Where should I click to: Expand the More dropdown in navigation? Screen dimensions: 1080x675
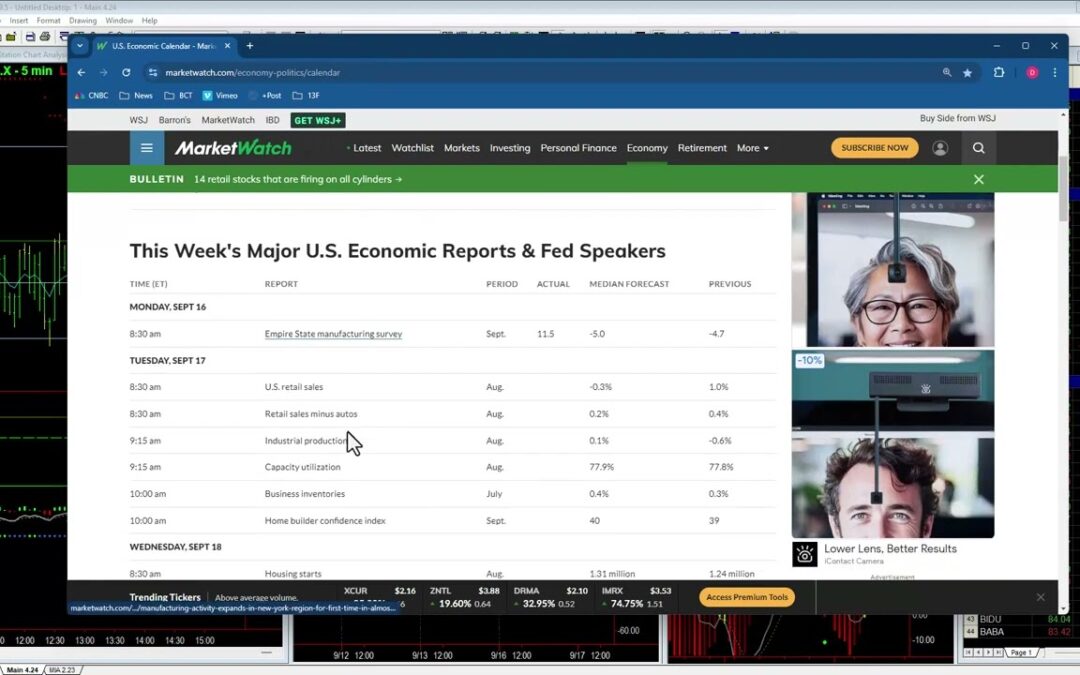(752, 148)
